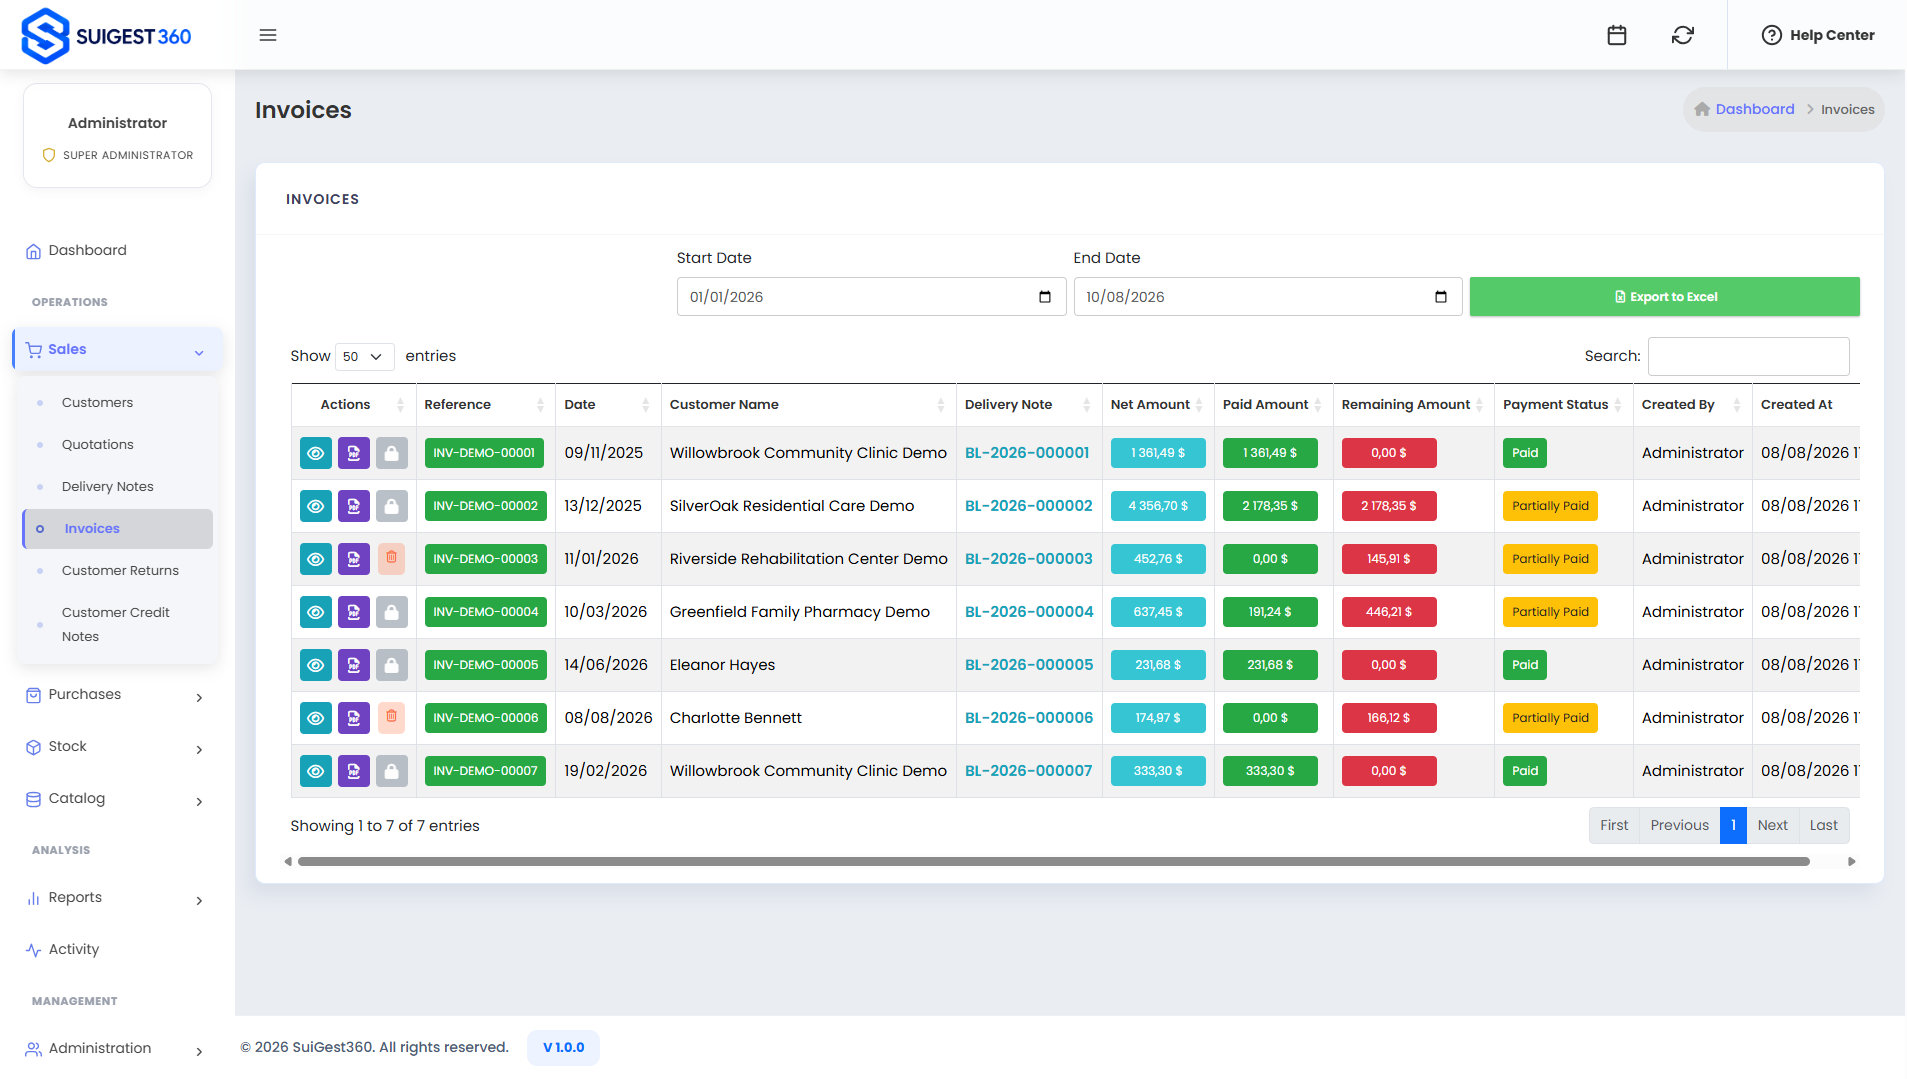Jump to First page
The width and height of the screenshot is (1907, 1079).
click(1614, 826)
